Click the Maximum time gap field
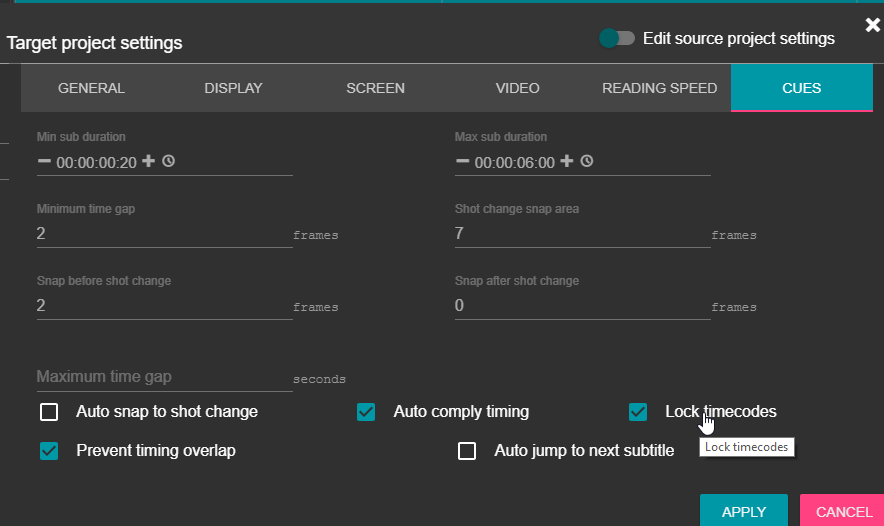Screen dimensions: 884x526 (164, 377)
